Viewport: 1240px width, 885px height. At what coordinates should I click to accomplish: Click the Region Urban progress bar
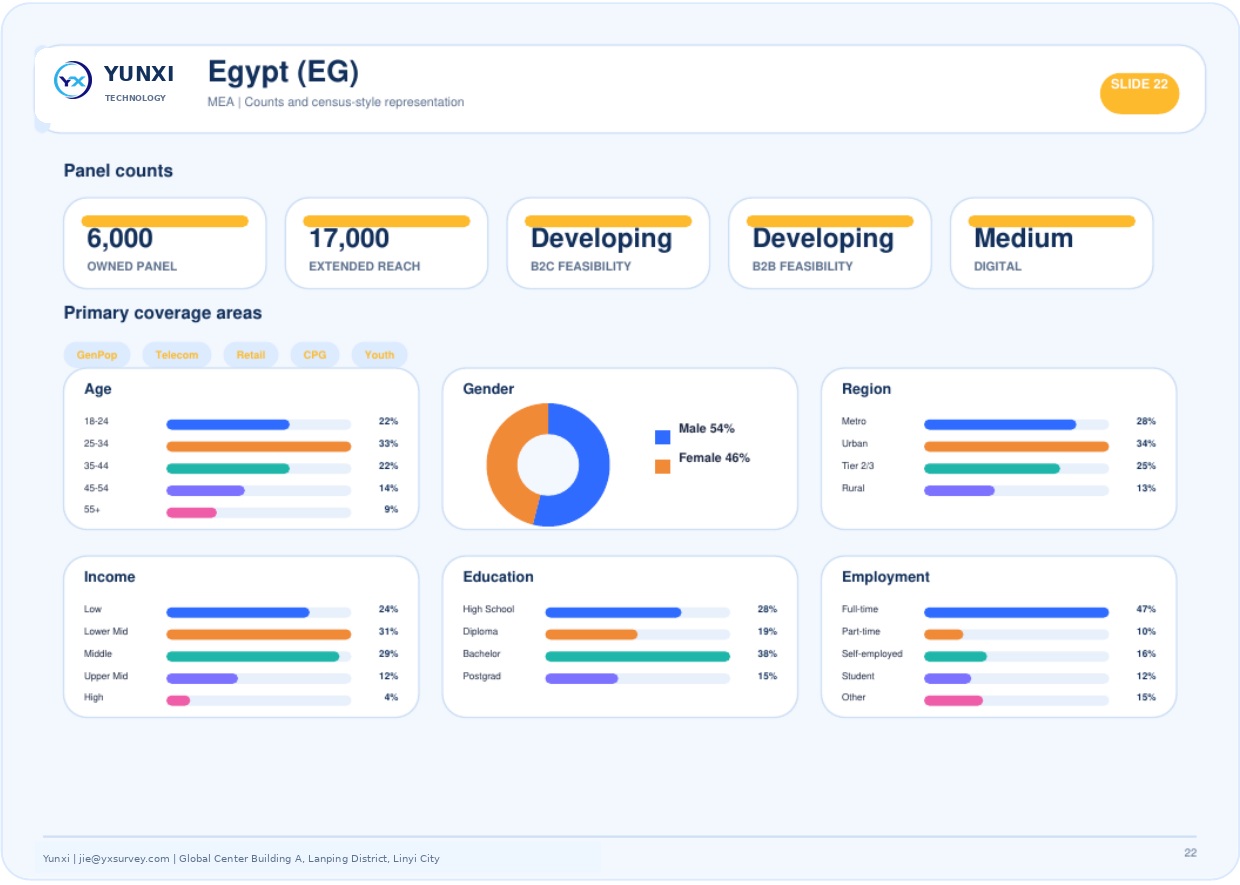1016,446
